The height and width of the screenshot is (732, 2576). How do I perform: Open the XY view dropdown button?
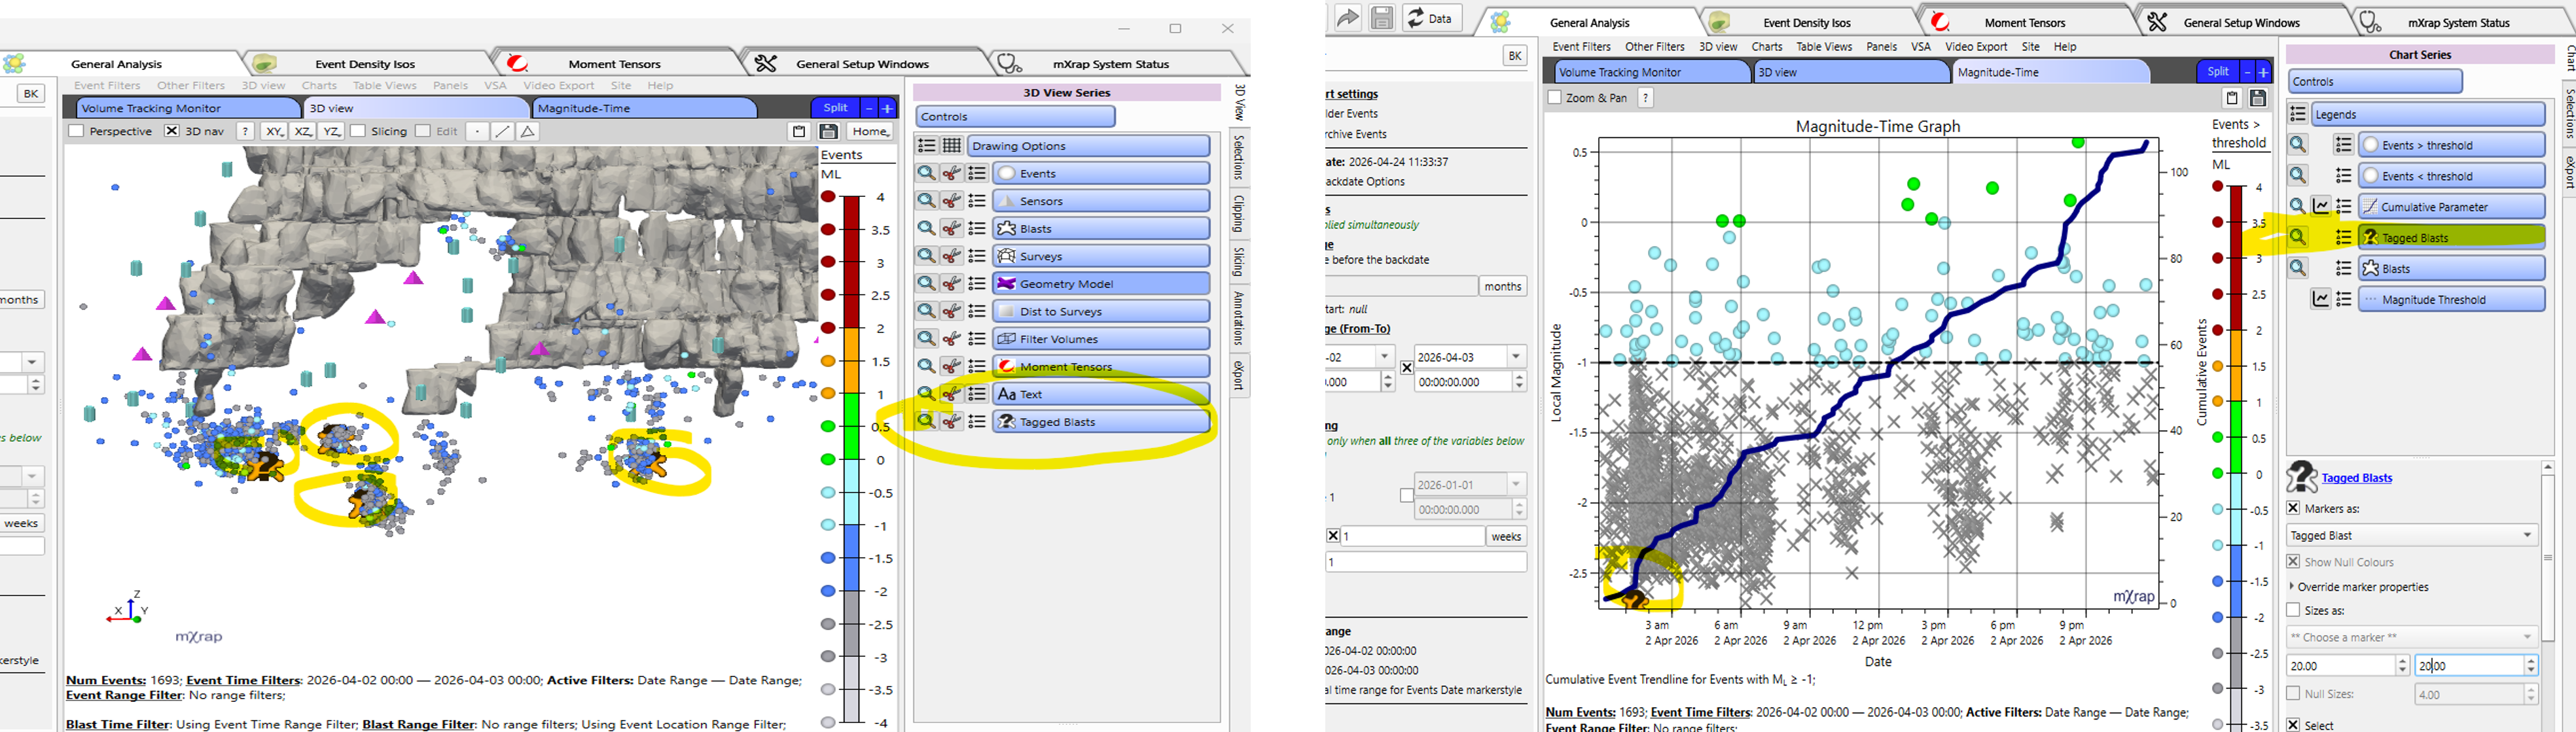click(x=274, y=131)
